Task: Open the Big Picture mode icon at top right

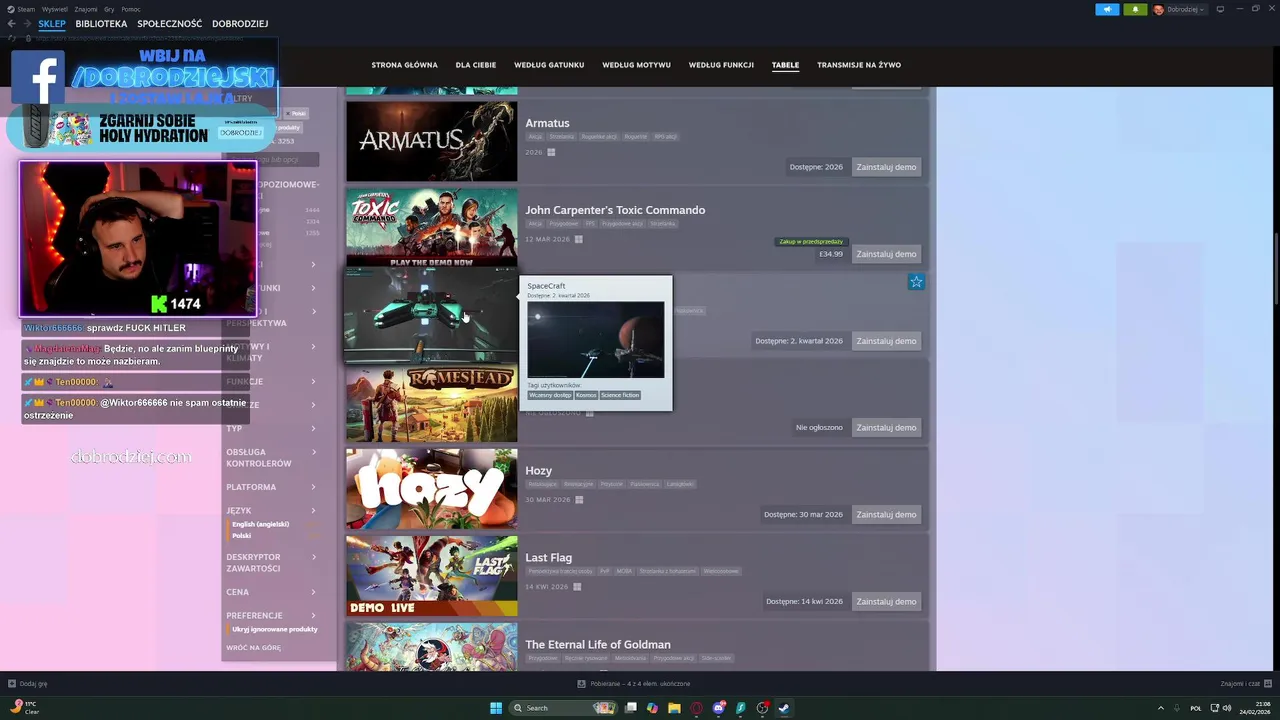Action: 1220,9
